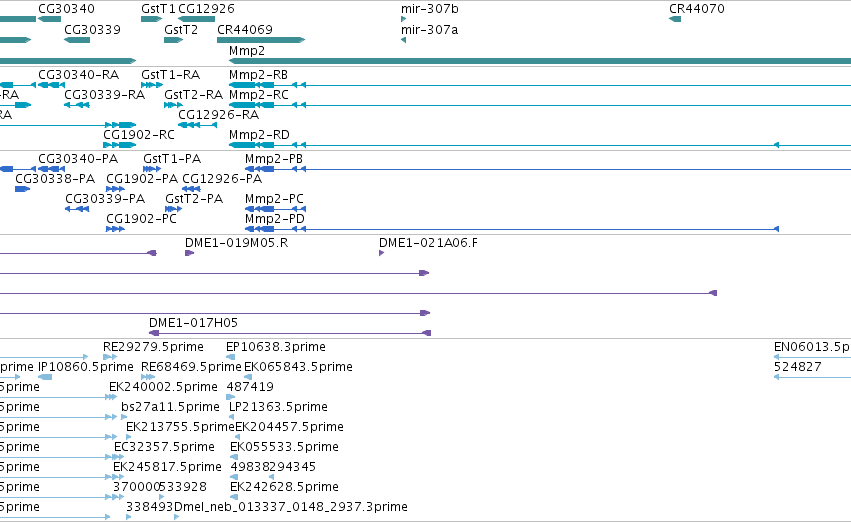Click the Mmp2-PB protein label

(x=274, y=158)
